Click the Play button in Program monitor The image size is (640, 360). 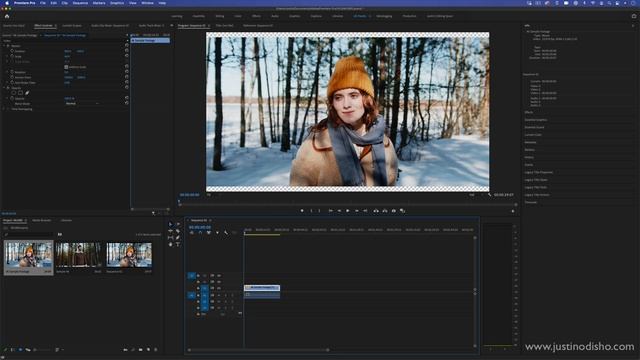348,211
